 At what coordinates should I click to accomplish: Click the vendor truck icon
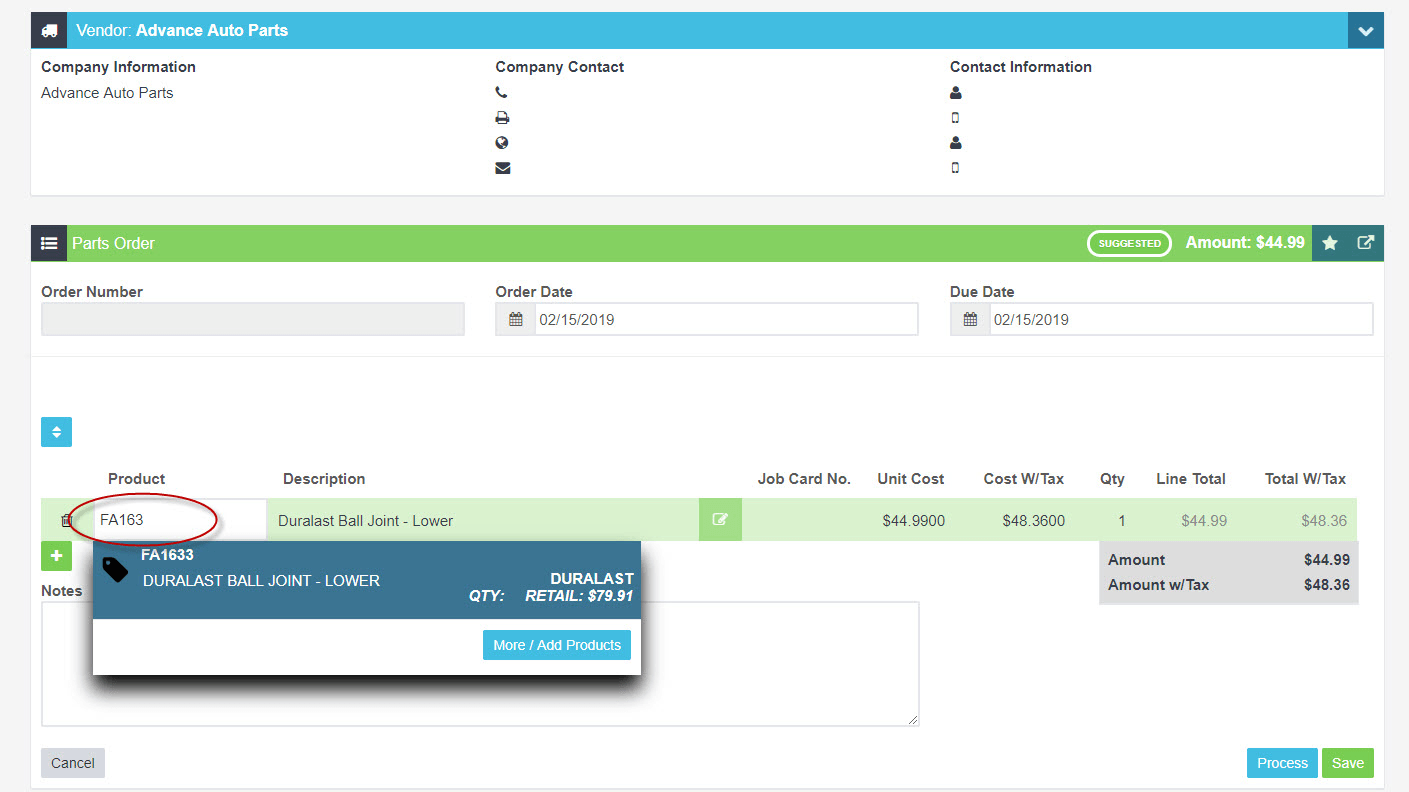49,31
